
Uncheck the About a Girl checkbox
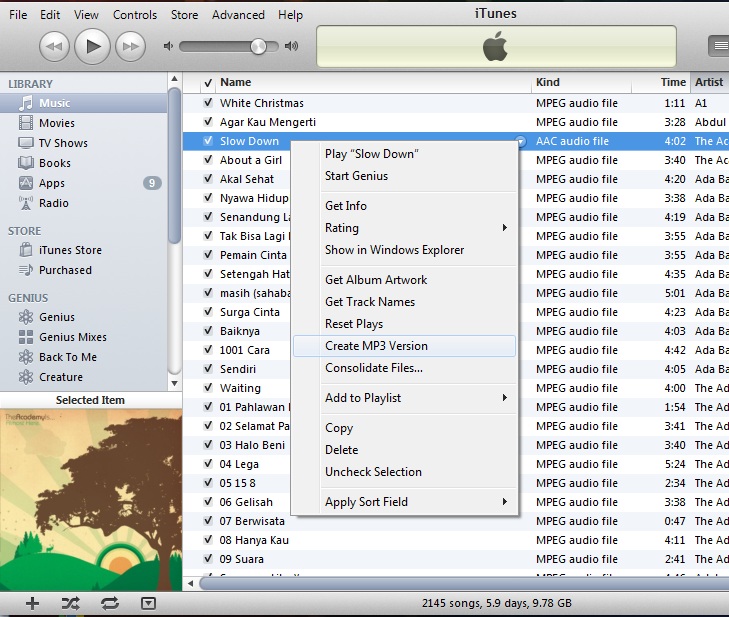point(208,160)
